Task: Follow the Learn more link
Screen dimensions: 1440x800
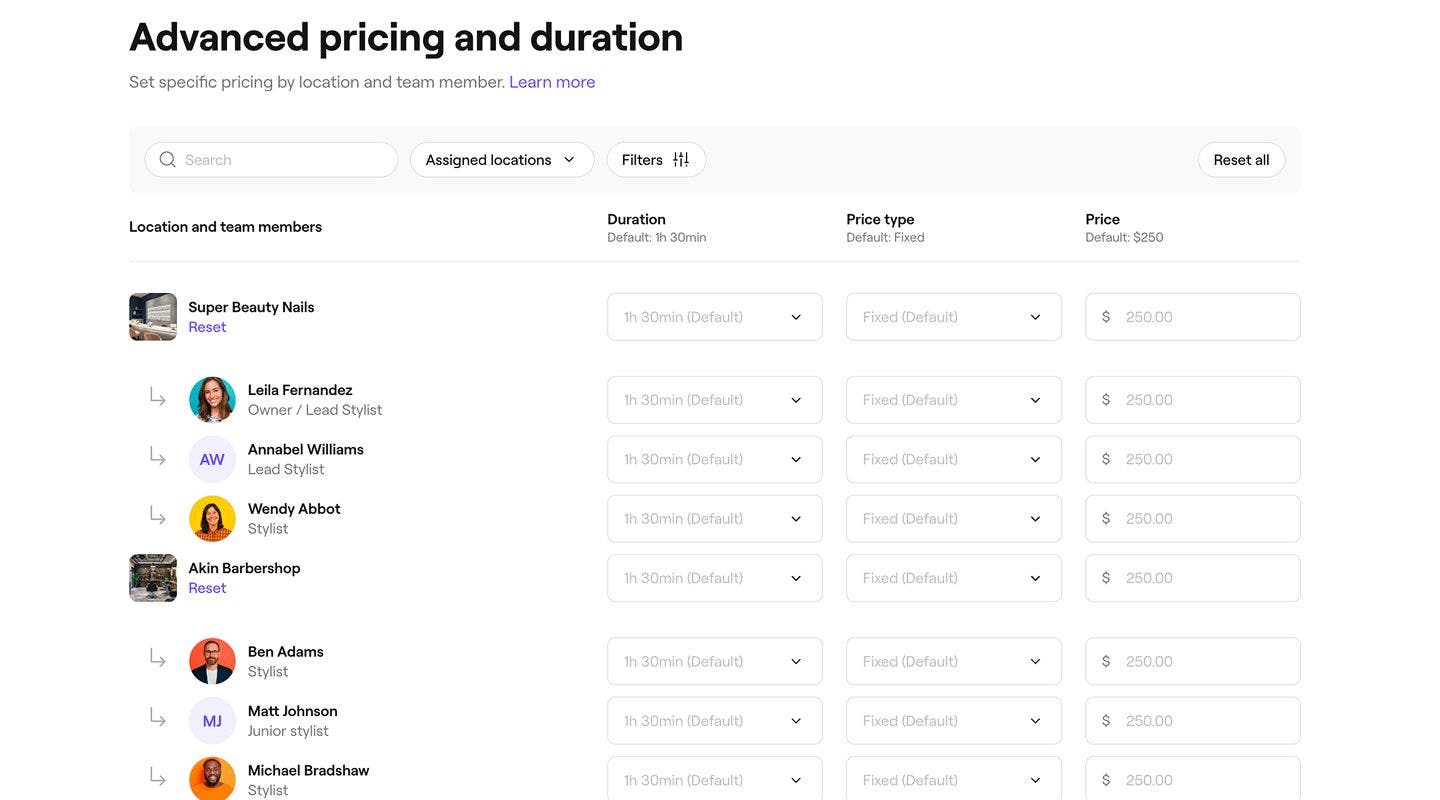Action: click(x=552, y=82)
